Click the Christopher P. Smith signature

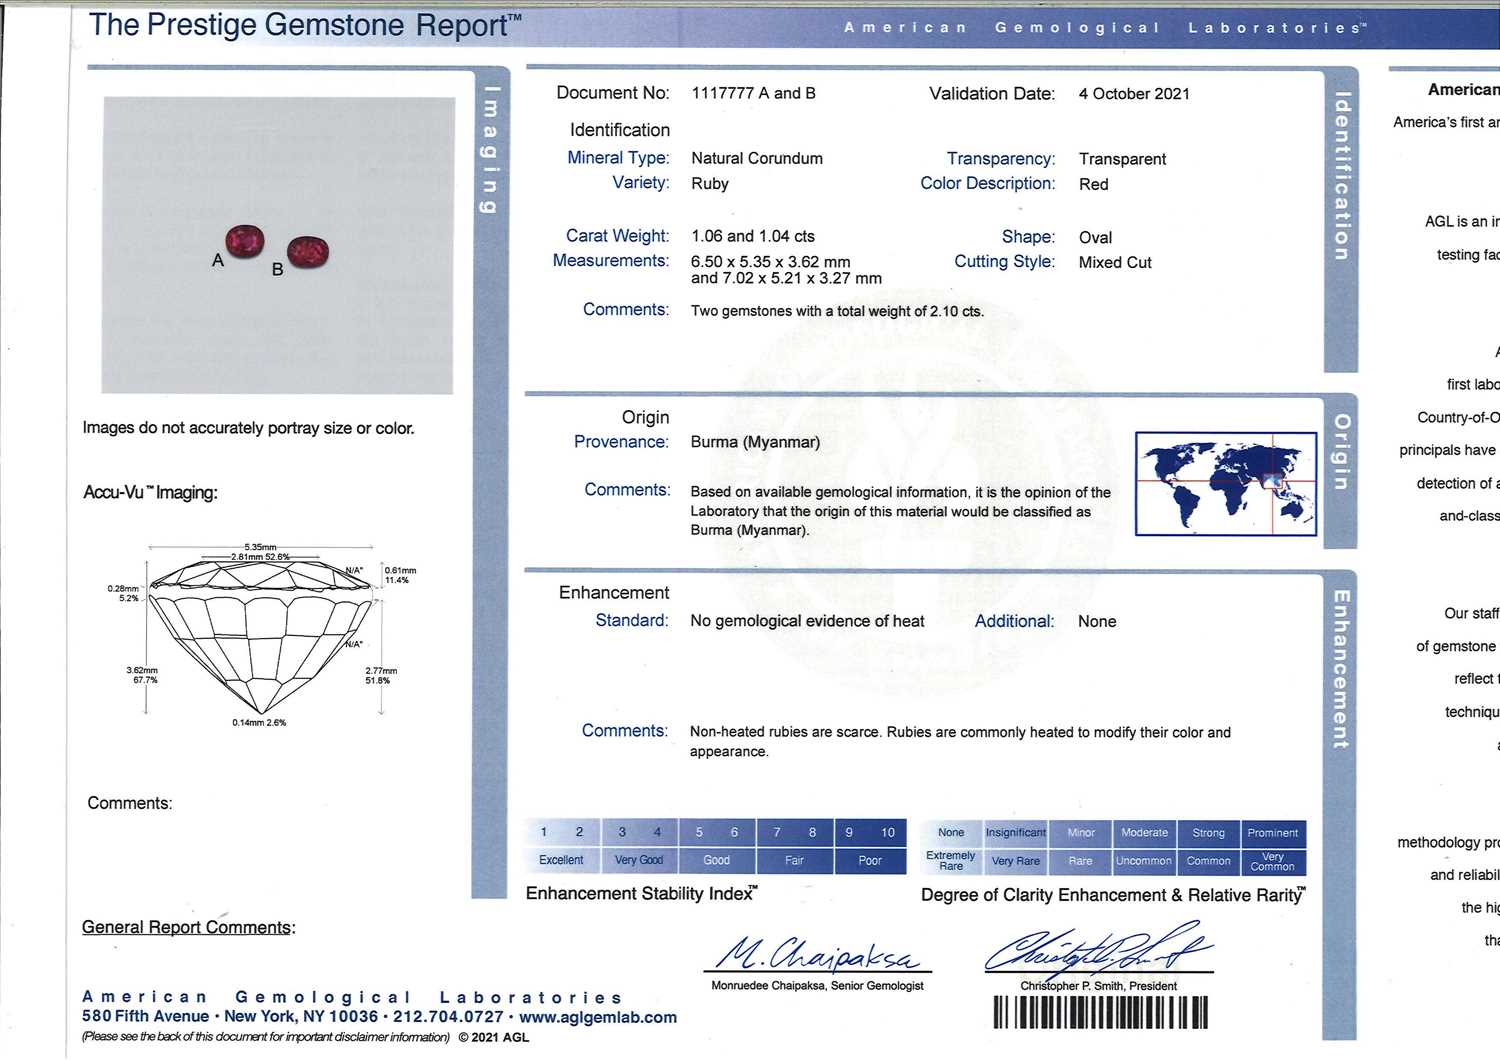(x=1097, y=948)
